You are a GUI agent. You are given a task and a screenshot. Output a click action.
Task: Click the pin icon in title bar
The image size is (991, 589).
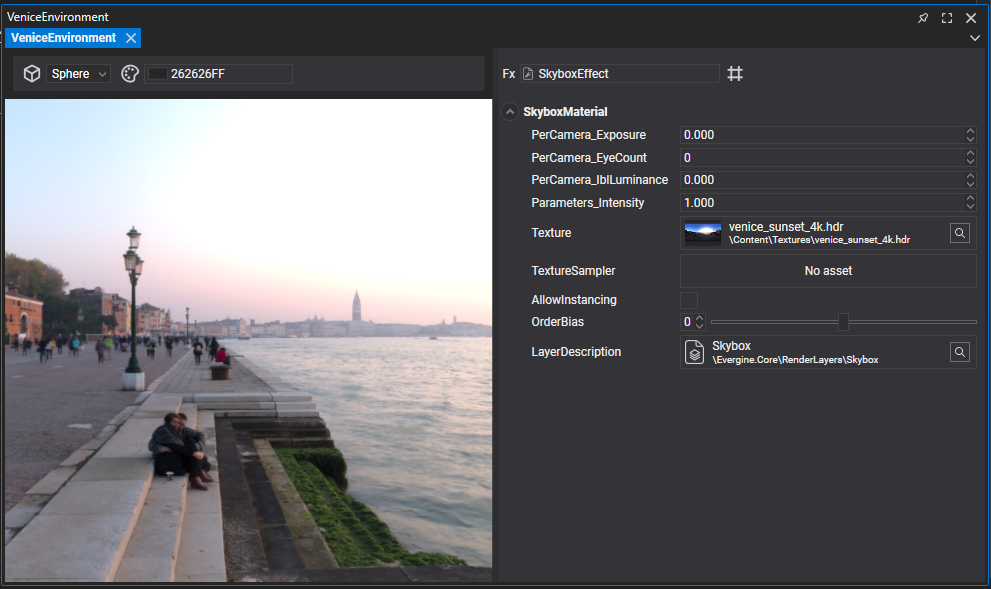tap(923, 18)
